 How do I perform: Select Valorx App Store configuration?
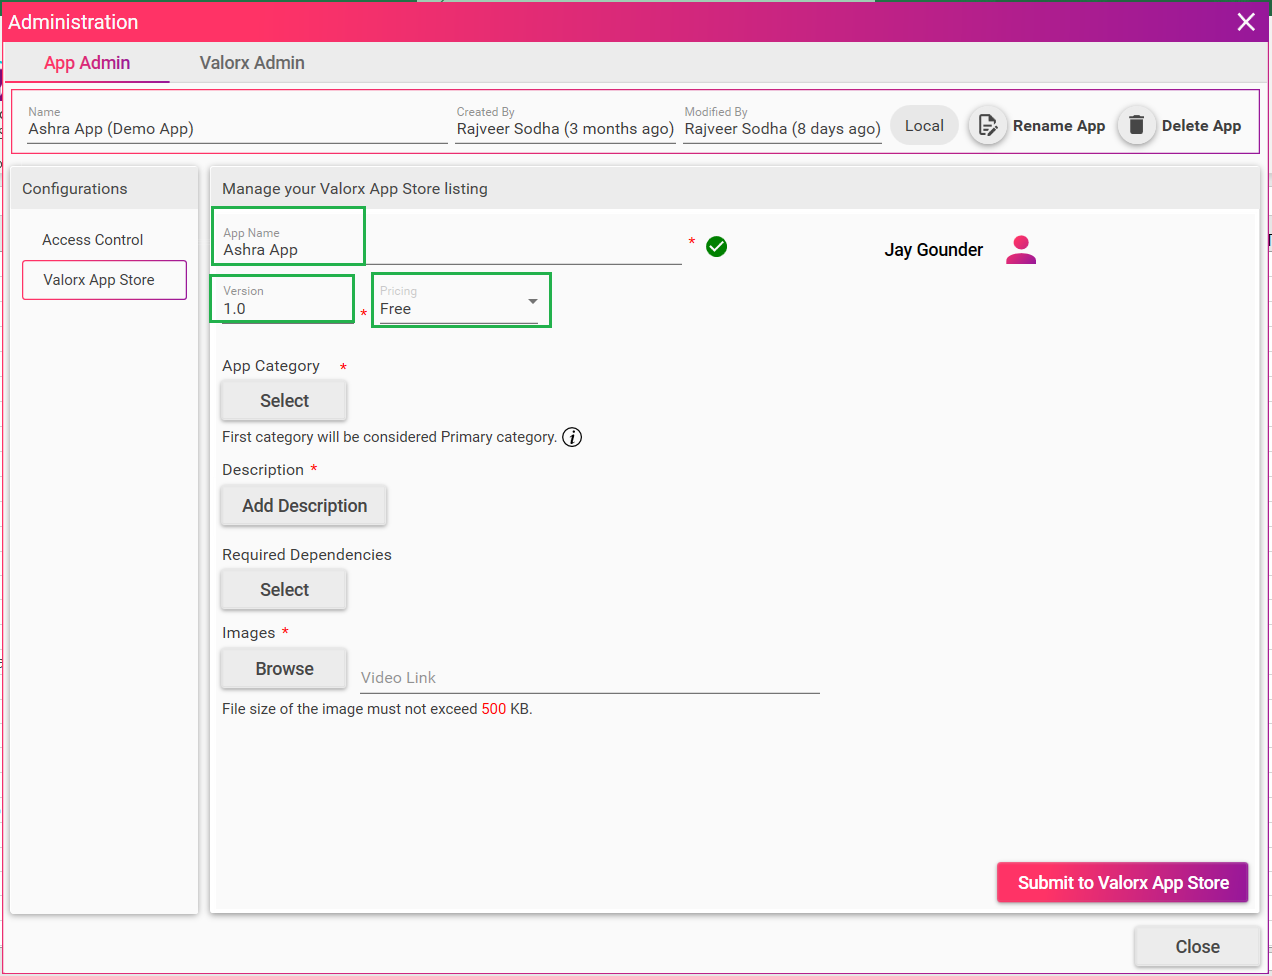click(x=104, y=280)
